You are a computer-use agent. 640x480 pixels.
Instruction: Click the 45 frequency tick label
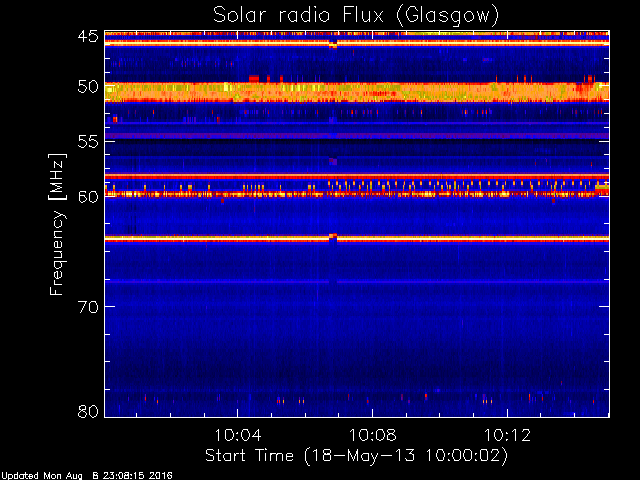[88, 36]
